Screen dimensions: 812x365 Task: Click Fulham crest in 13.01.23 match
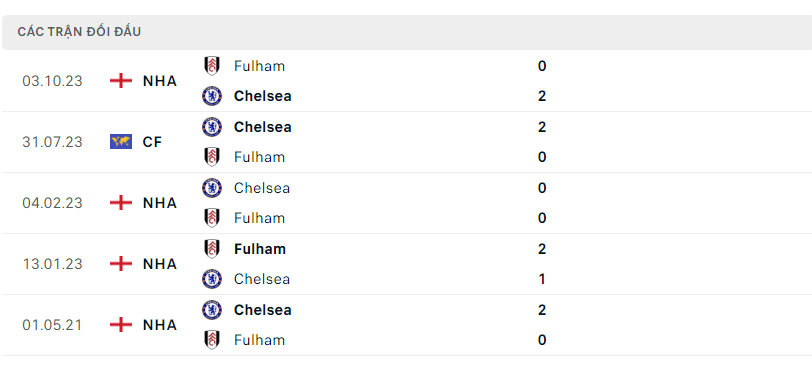coord(211,249)
